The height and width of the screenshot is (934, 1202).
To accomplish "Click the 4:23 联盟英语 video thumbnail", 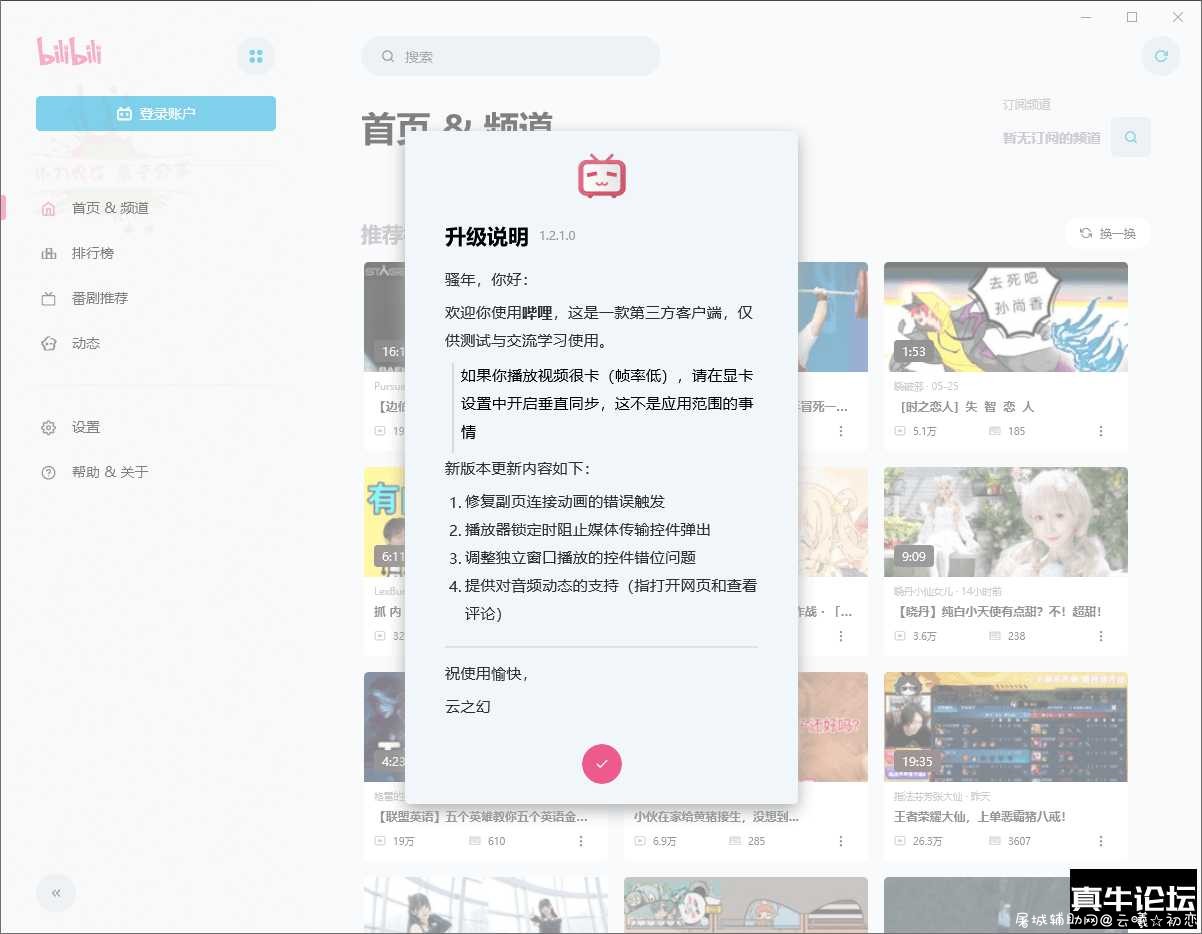I will tap(384, 727).
